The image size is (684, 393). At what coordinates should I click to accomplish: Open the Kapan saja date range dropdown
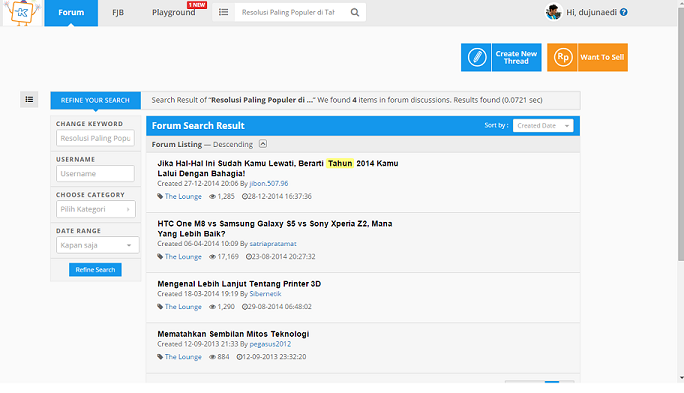coord(97,245)
